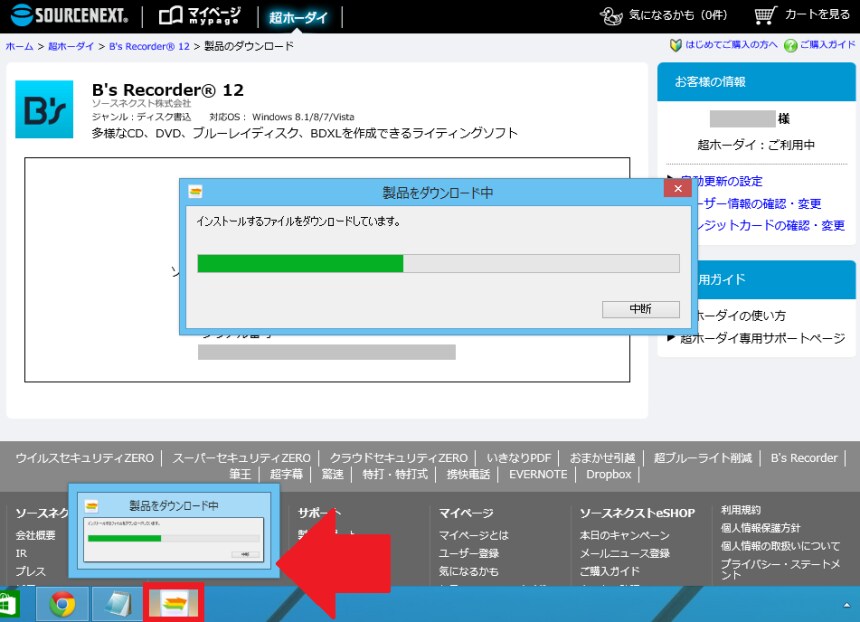Click the SOURCENEXT logo
860x622 pixels.
(x=69, y=15)
